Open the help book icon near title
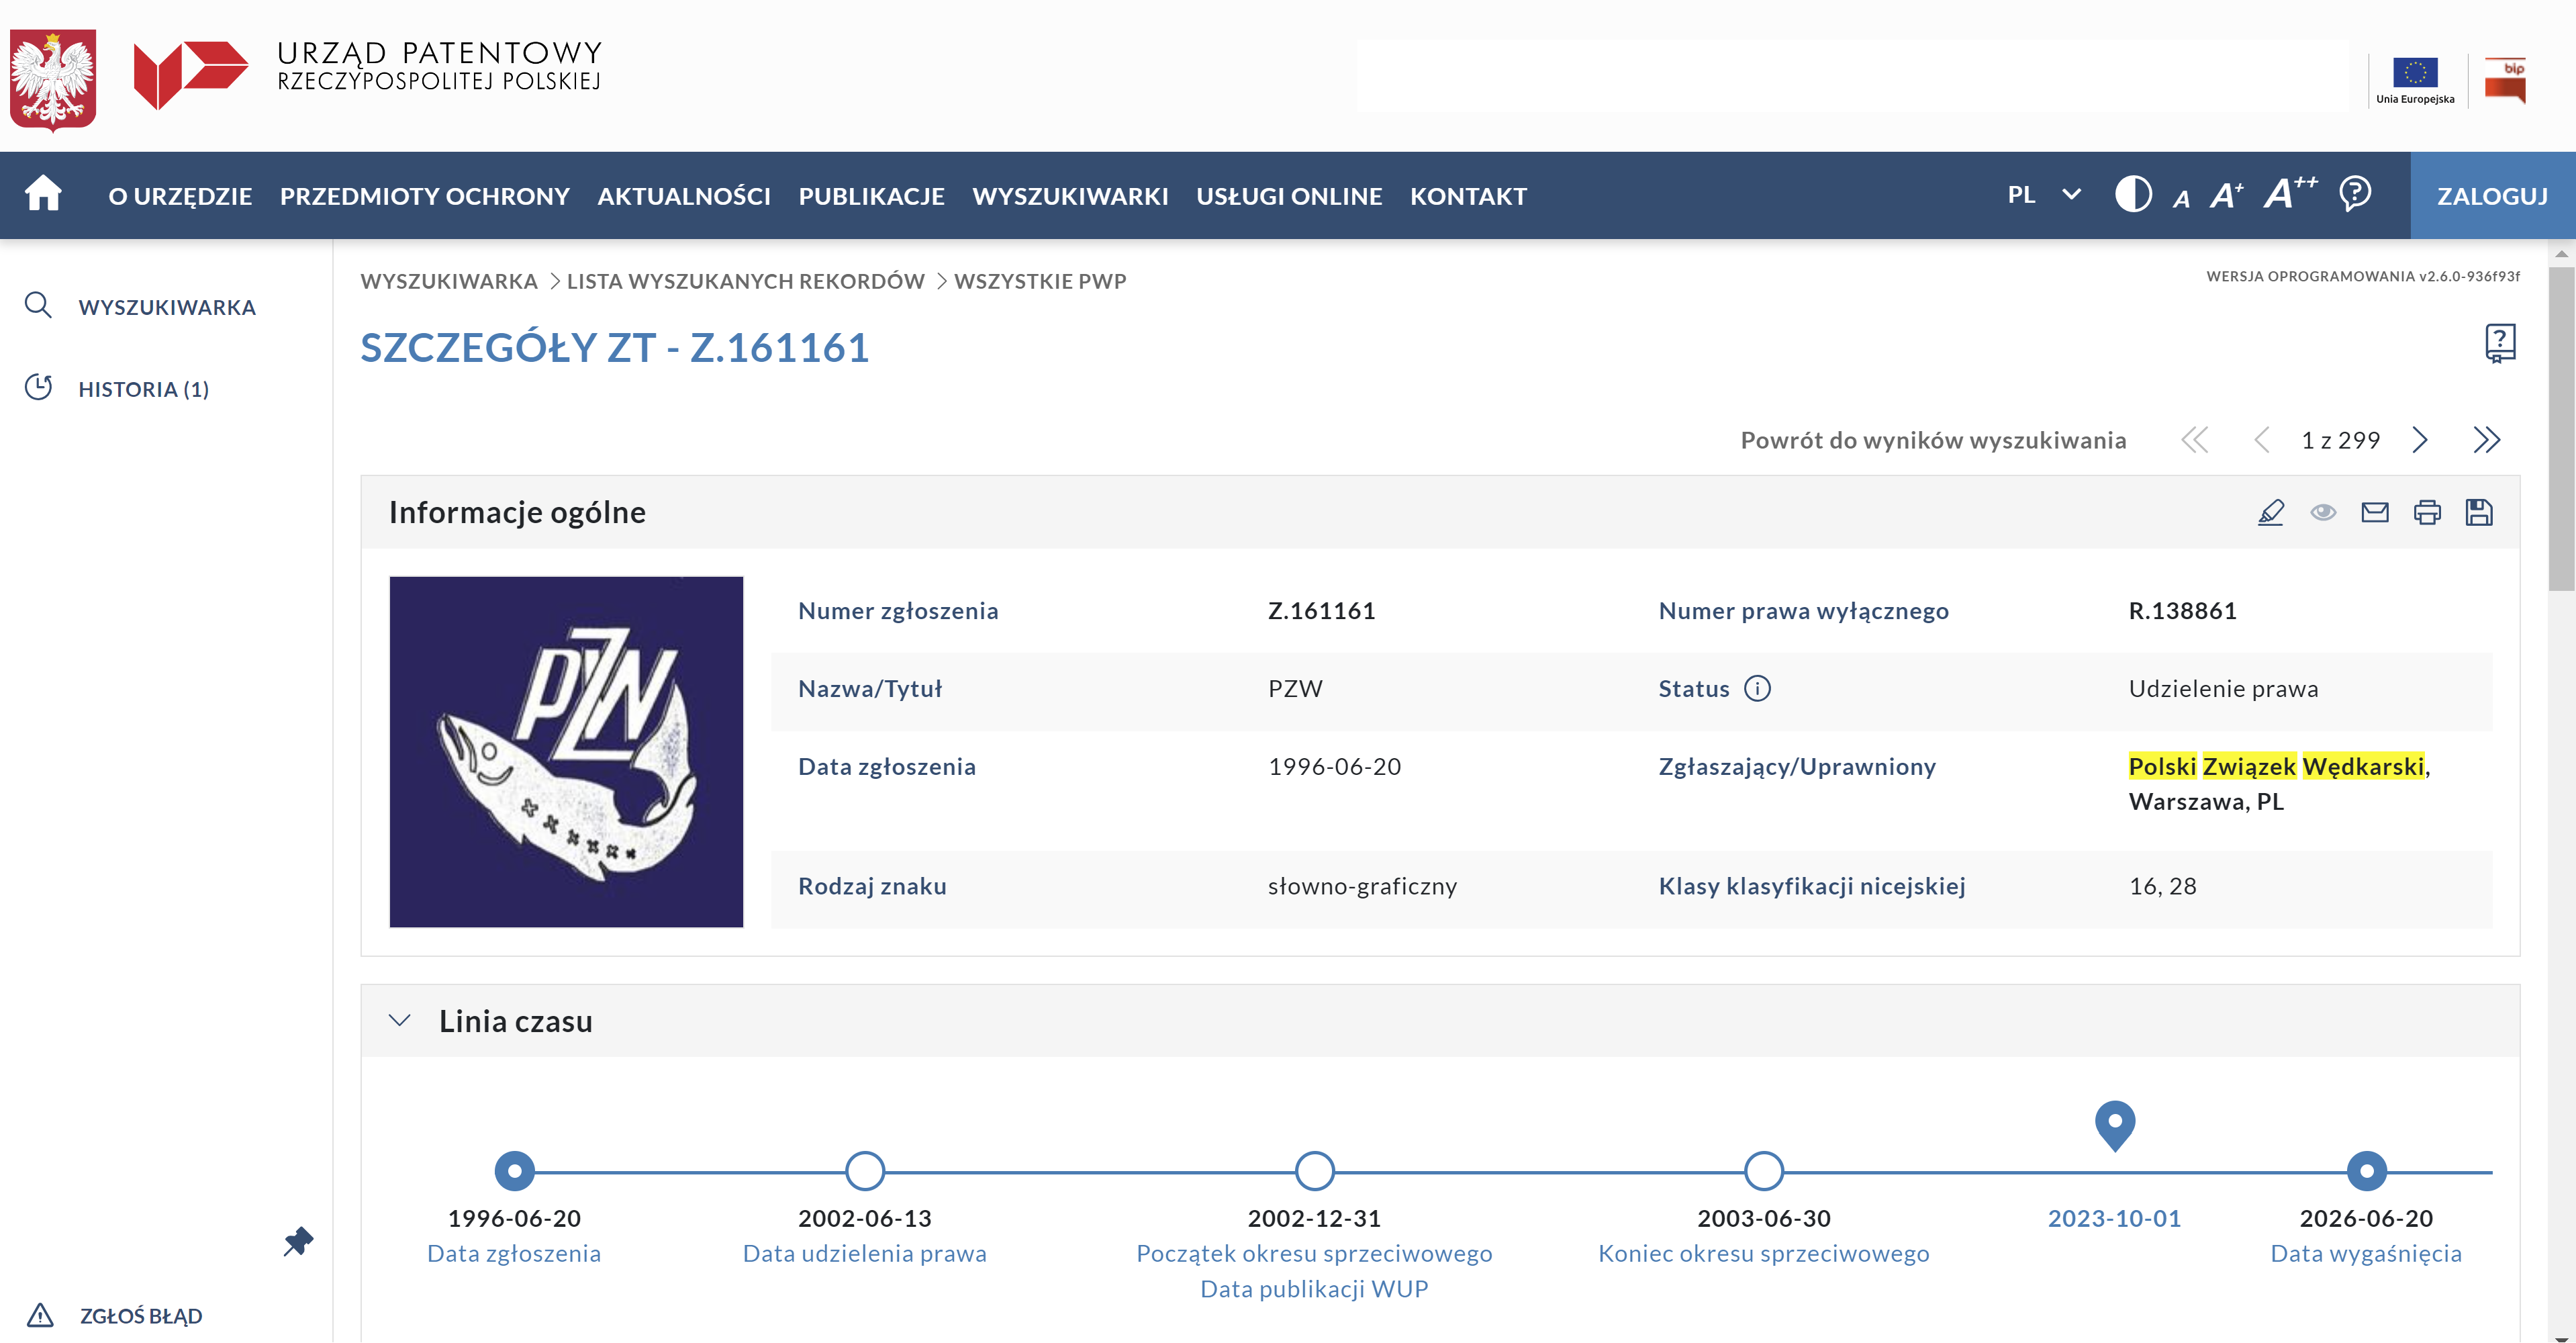 point(2500,343)
